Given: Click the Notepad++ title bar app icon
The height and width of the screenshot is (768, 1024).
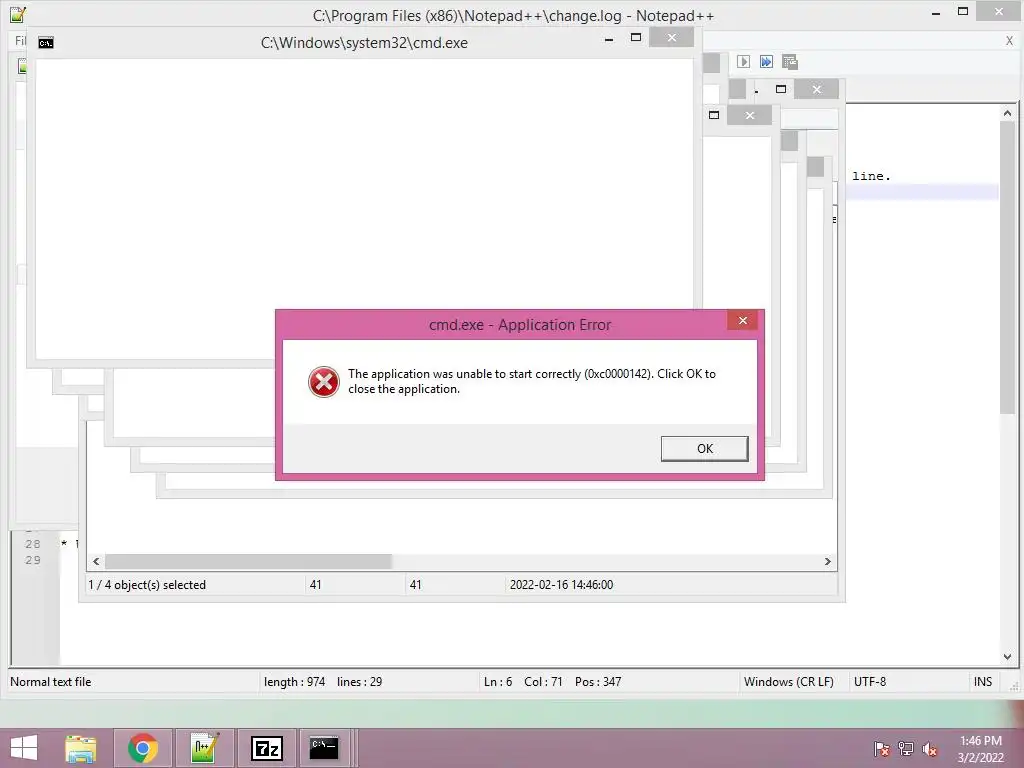Looking at the screenshot, I should pyautogui.click(x=18, y=14).
